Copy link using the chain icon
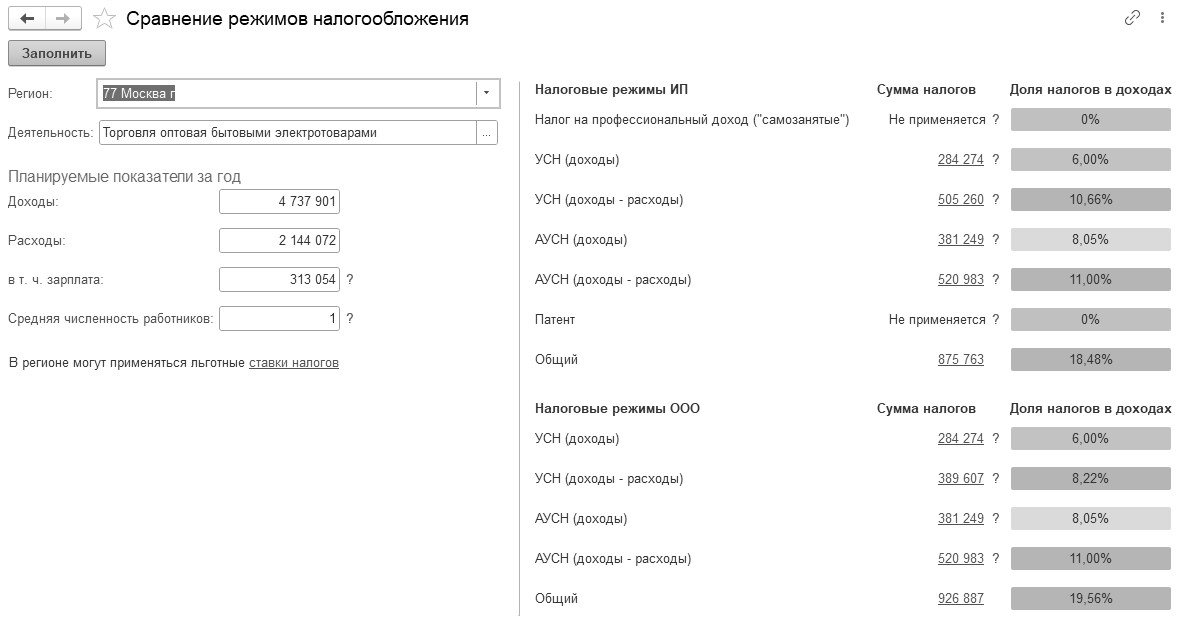Image resolution: width=1182 pixels, height=629 pixels. 1132,17
